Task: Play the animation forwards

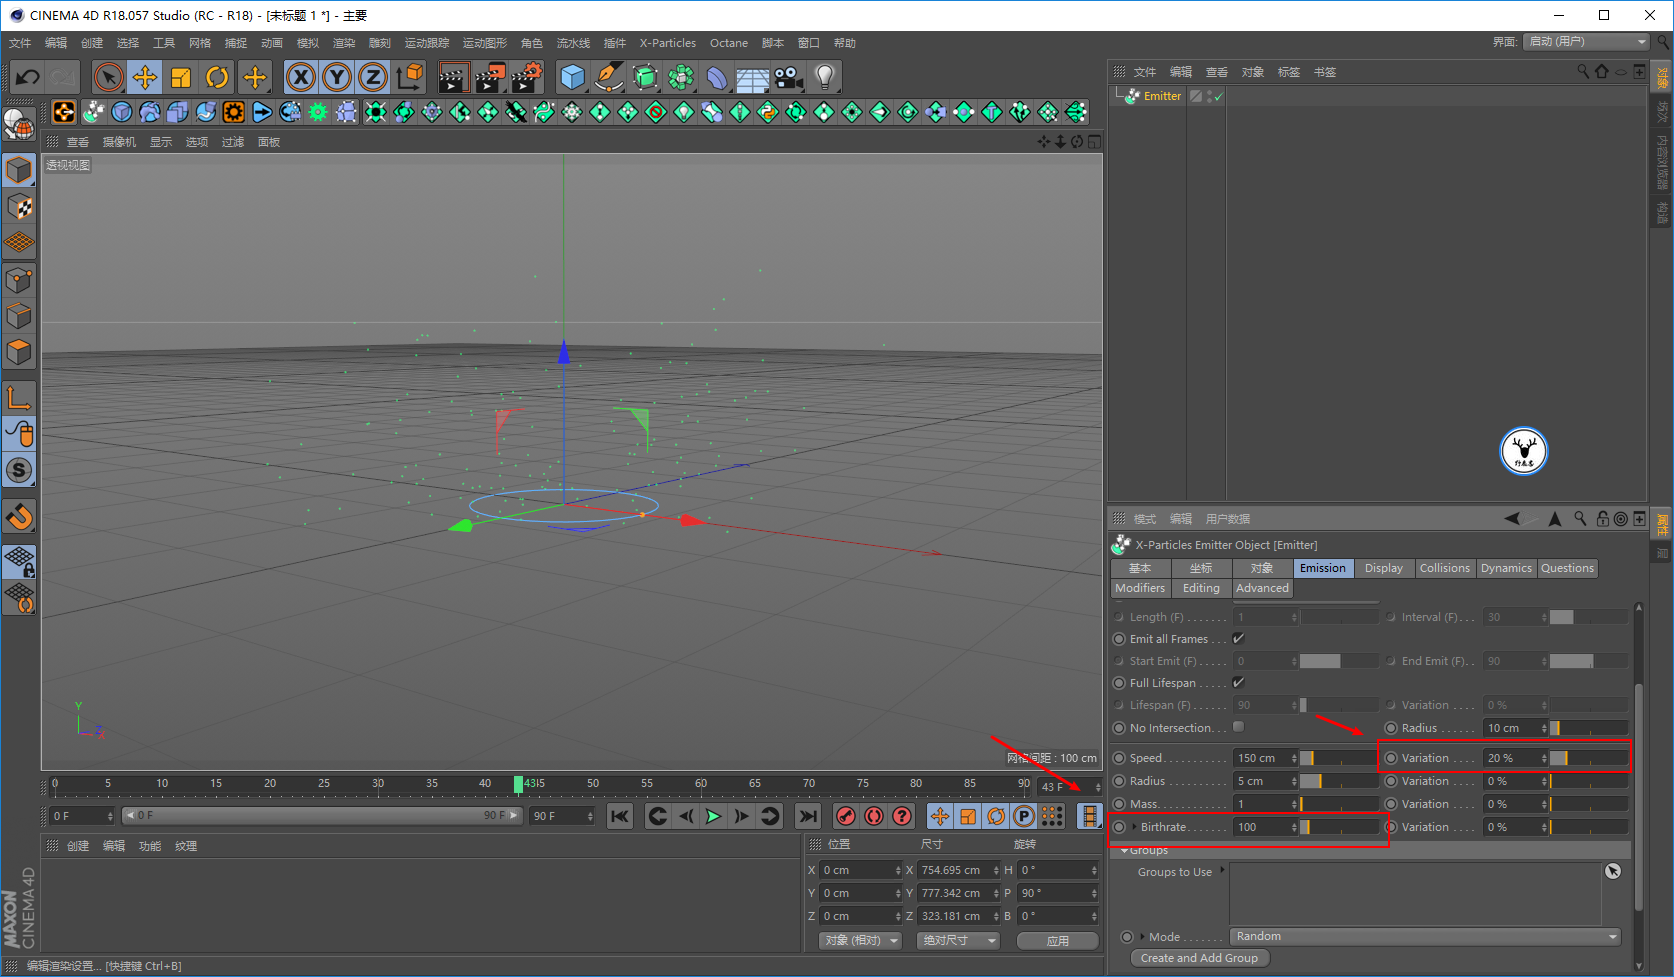Action: point(713,816)
